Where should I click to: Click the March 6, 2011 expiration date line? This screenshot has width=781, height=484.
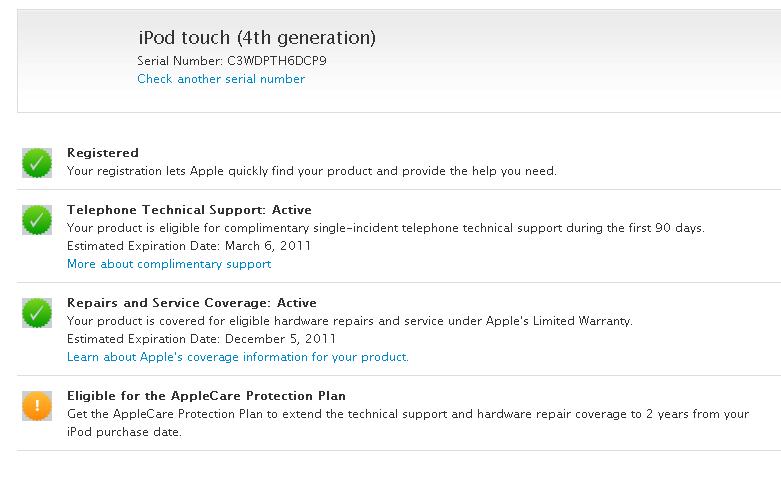click(x=189, y=246)
